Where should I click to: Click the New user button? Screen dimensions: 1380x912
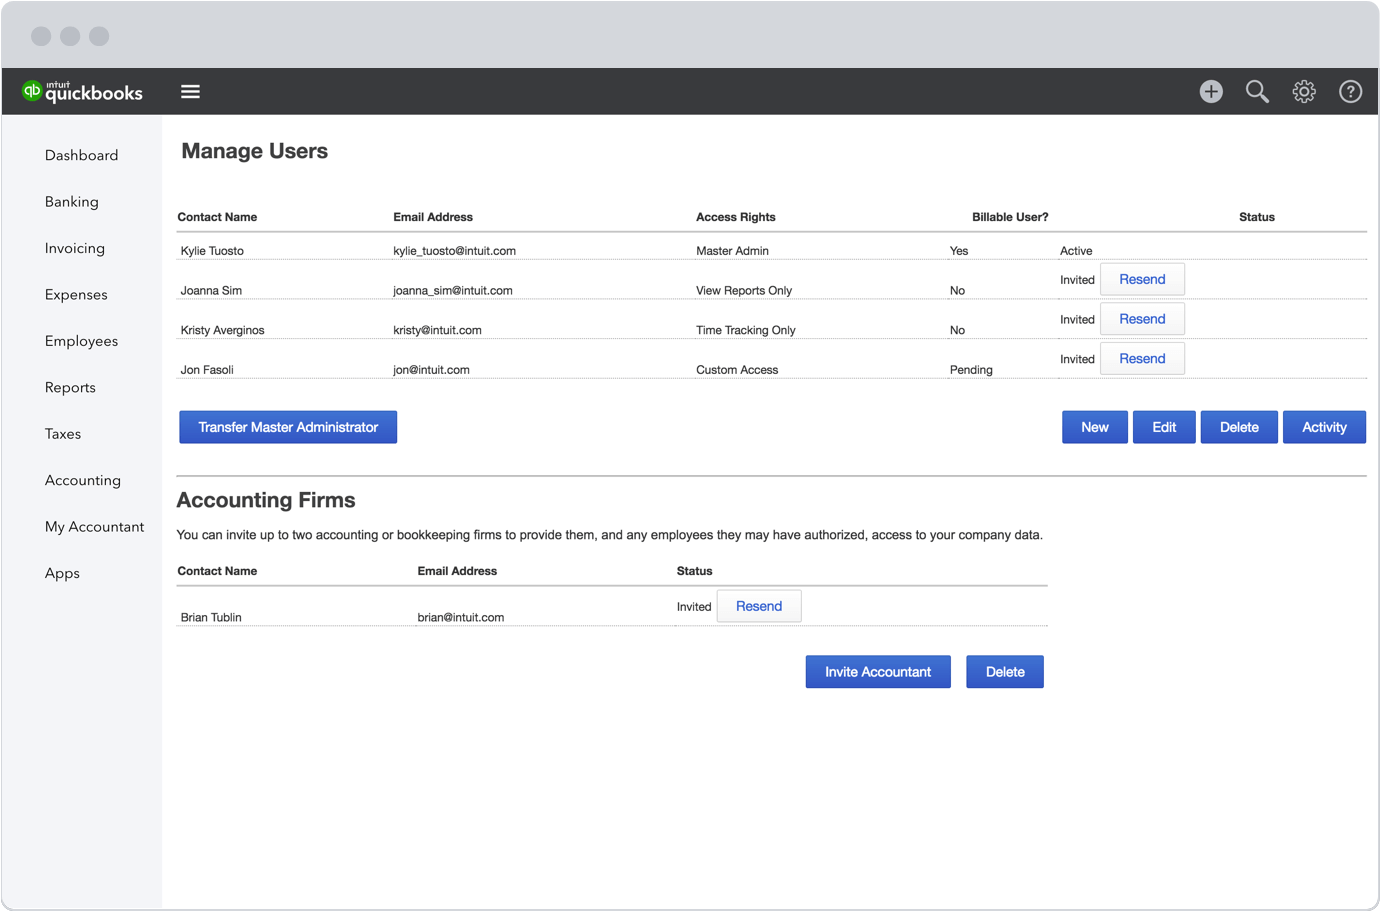pos(1094,427)
